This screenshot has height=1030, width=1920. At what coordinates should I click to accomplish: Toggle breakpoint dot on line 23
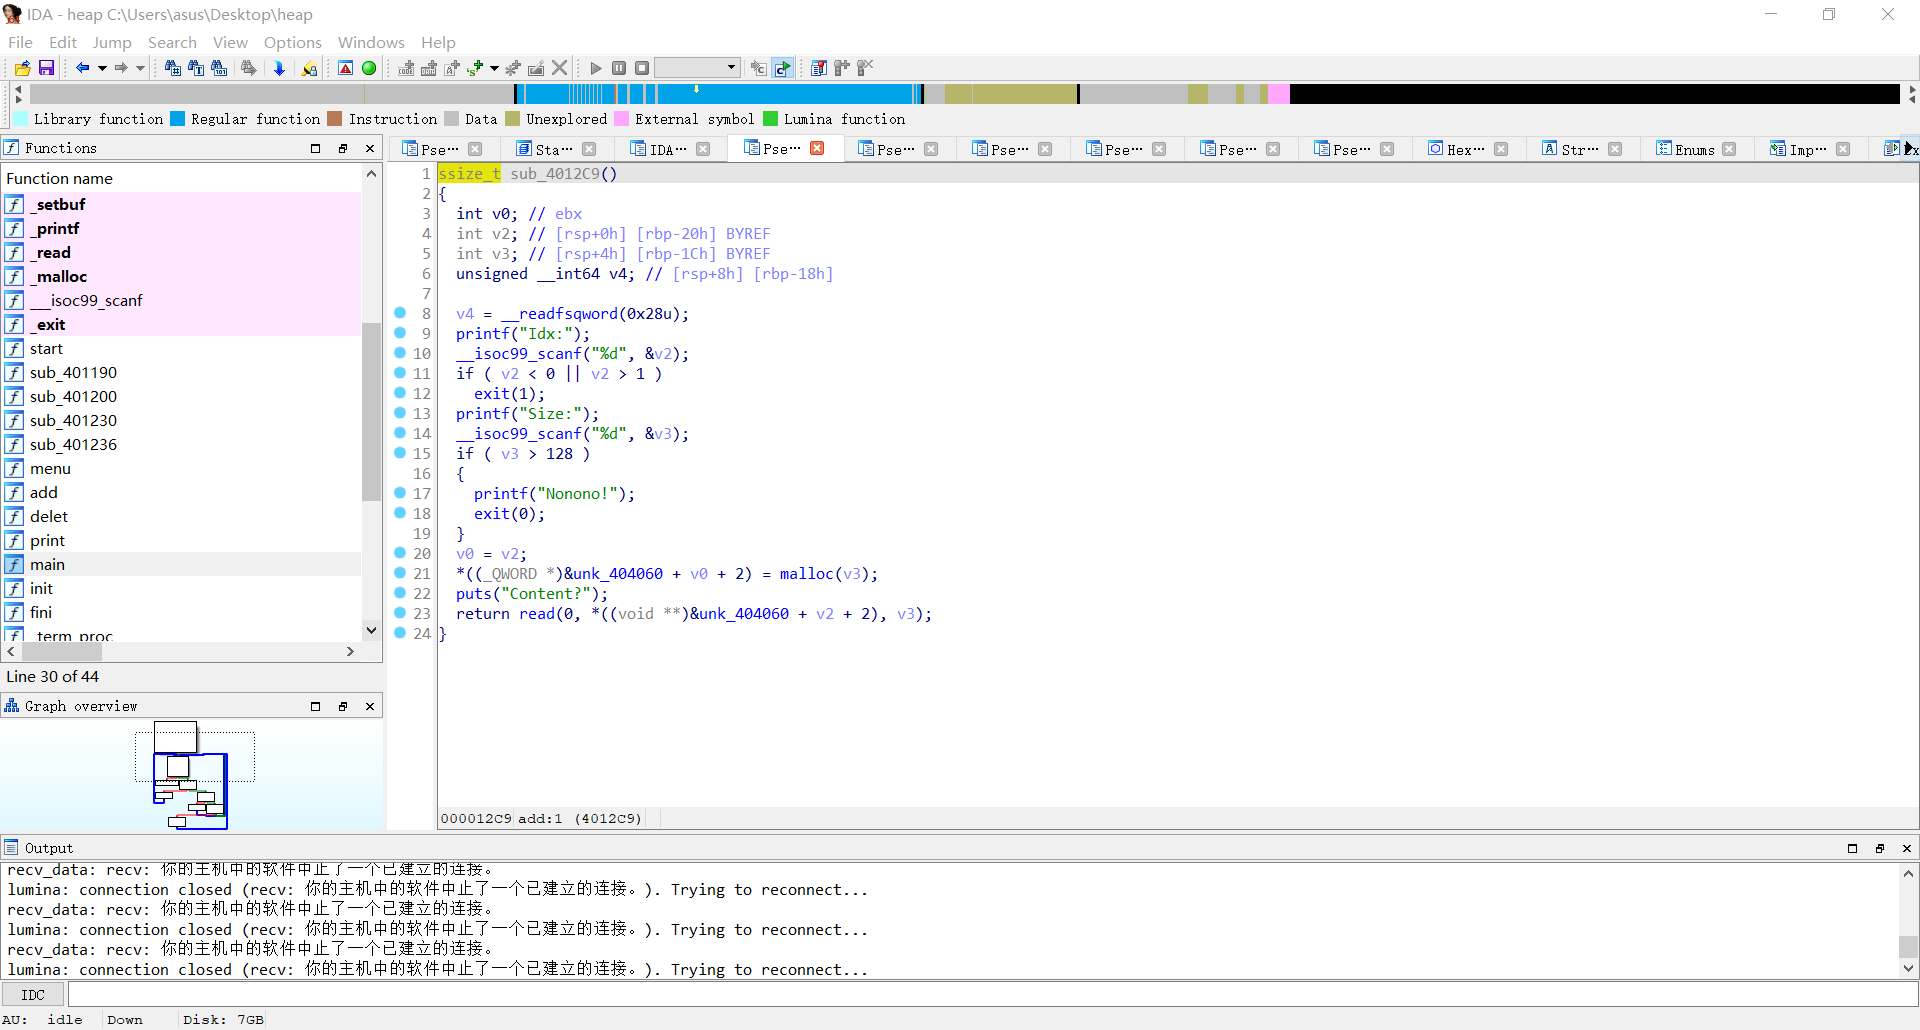[400, 613]
